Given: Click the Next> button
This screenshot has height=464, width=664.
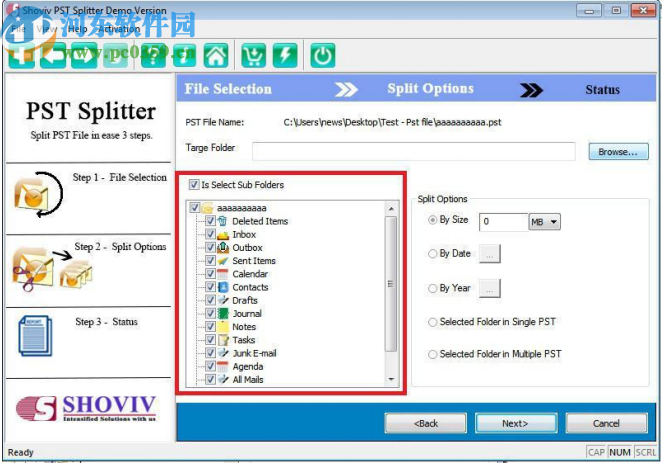Looking at the screenshot, I should pyautogui.click(x=516, y=423).
